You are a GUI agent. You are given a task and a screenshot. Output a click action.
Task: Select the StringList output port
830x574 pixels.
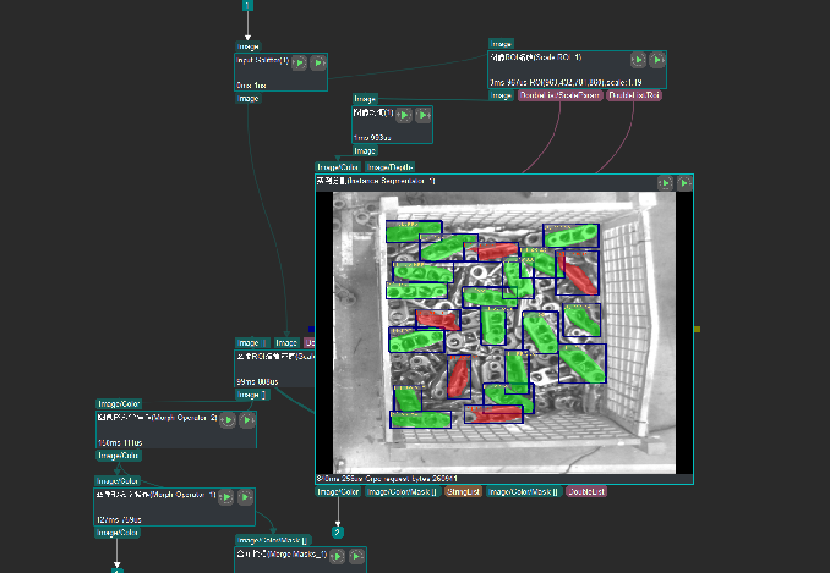click(463, 492)
